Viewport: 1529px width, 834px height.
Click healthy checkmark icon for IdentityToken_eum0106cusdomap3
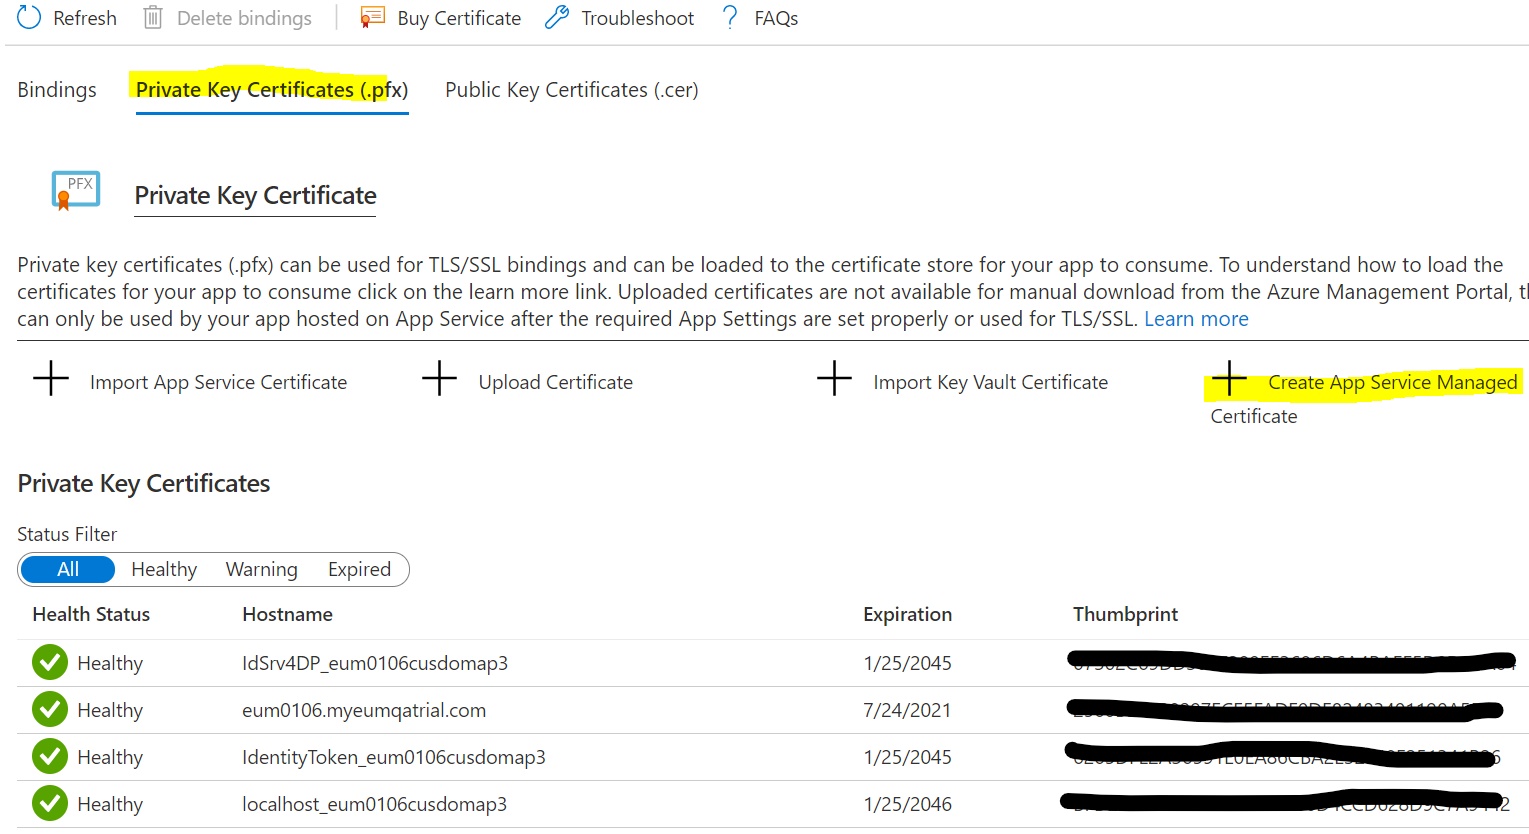(50, 756)
